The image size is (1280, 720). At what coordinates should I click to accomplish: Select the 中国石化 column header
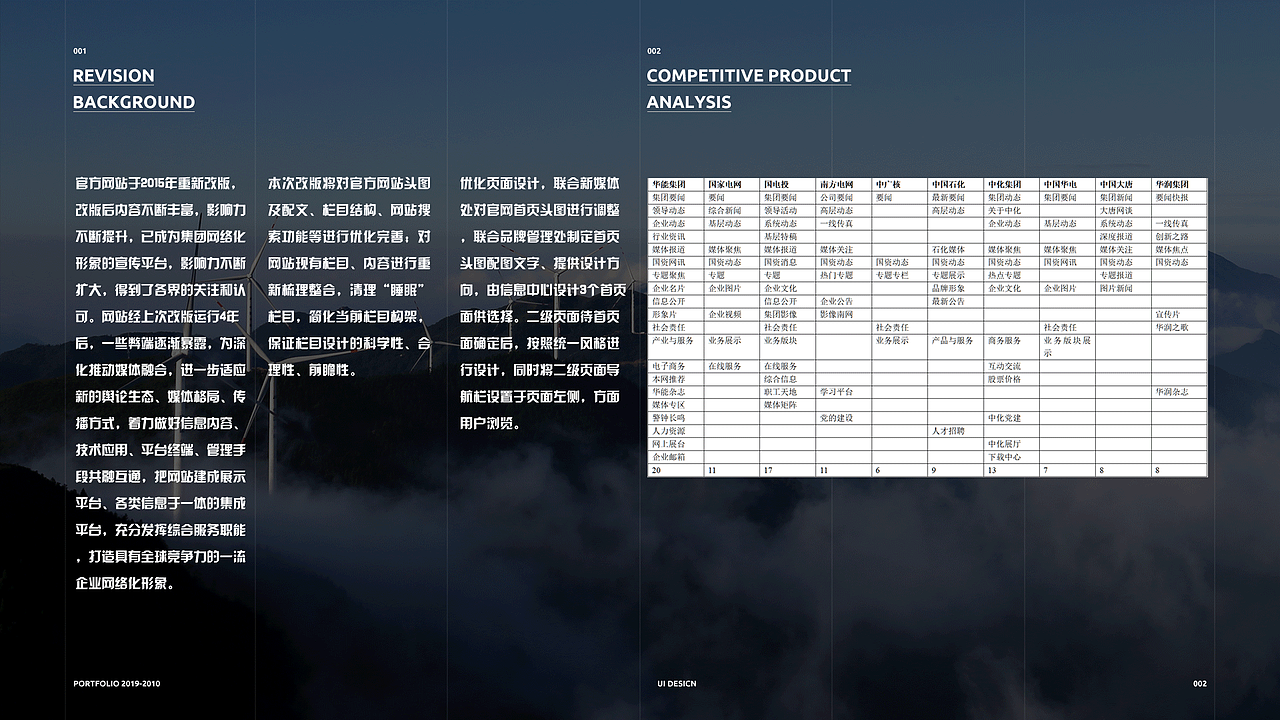click(956, 184)
